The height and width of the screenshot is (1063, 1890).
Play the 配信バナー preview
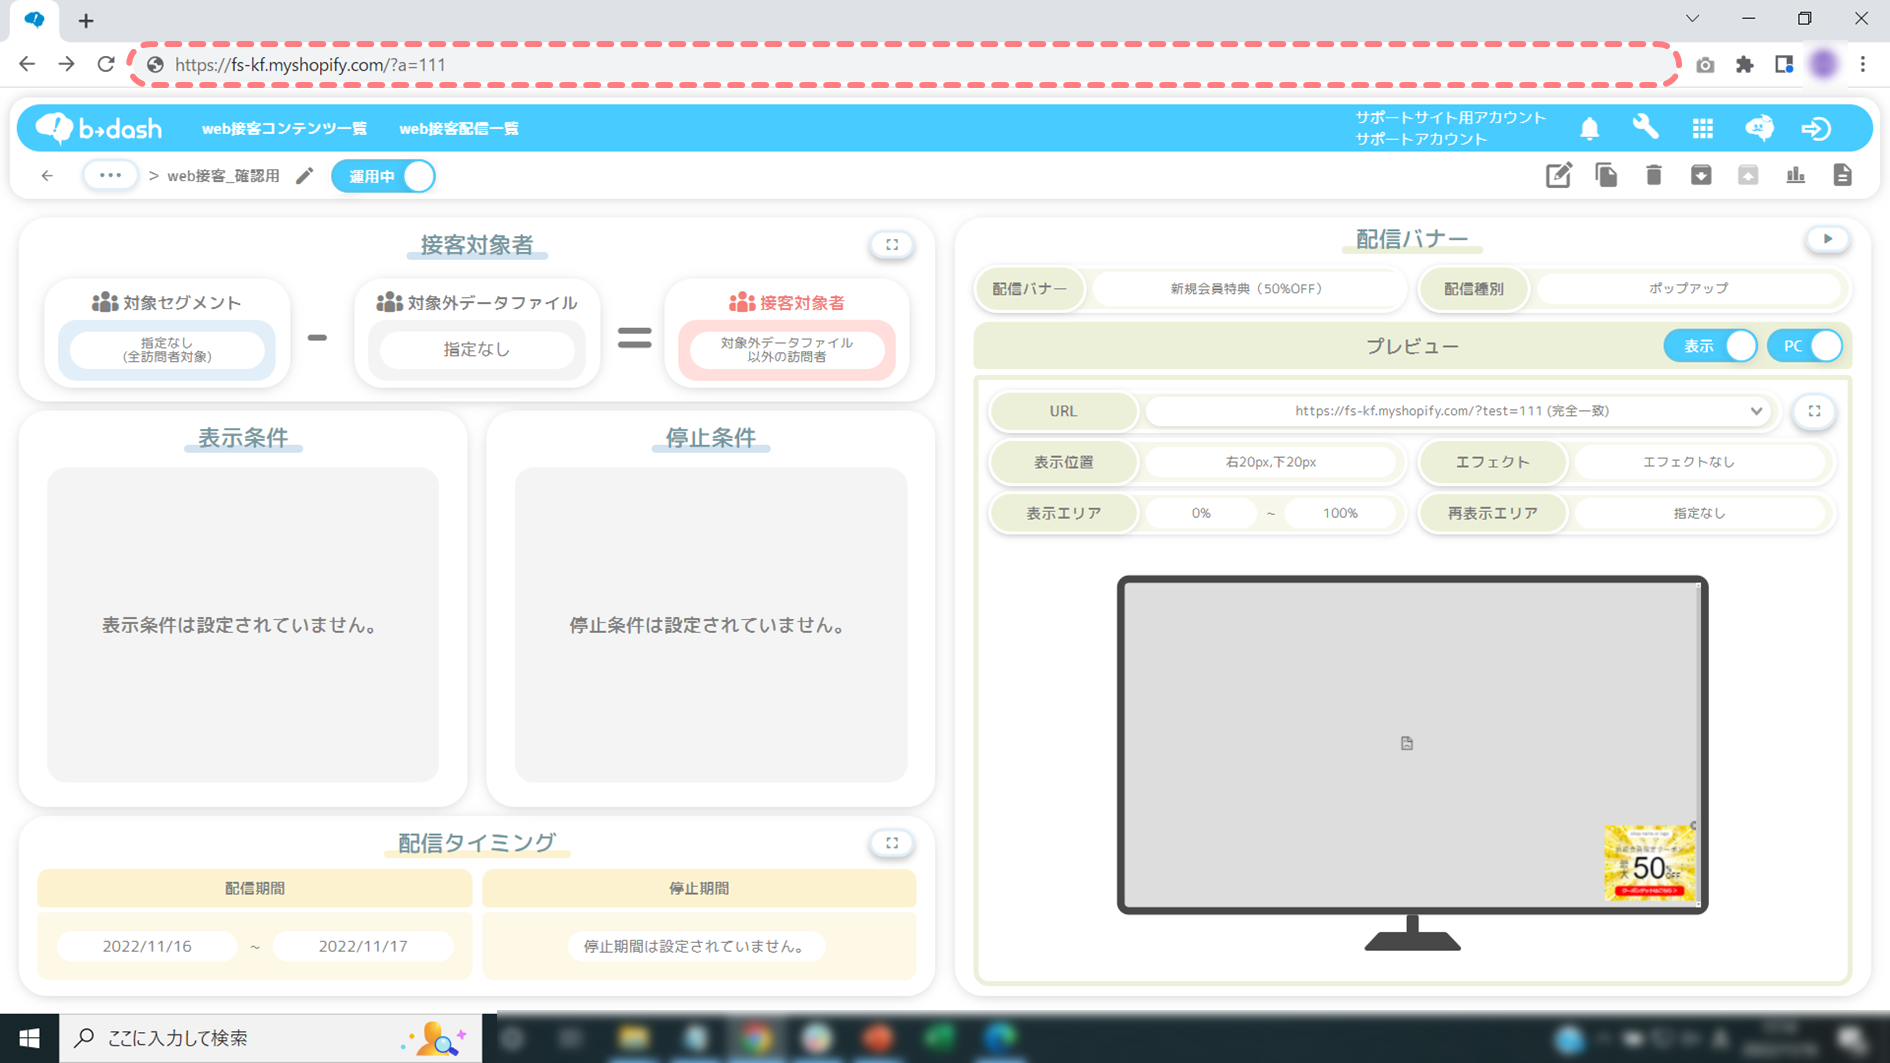[1827, 239]
